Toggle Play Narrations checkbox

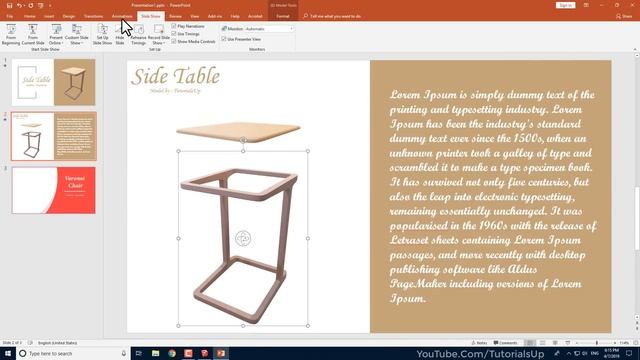(x=173, y=26)
